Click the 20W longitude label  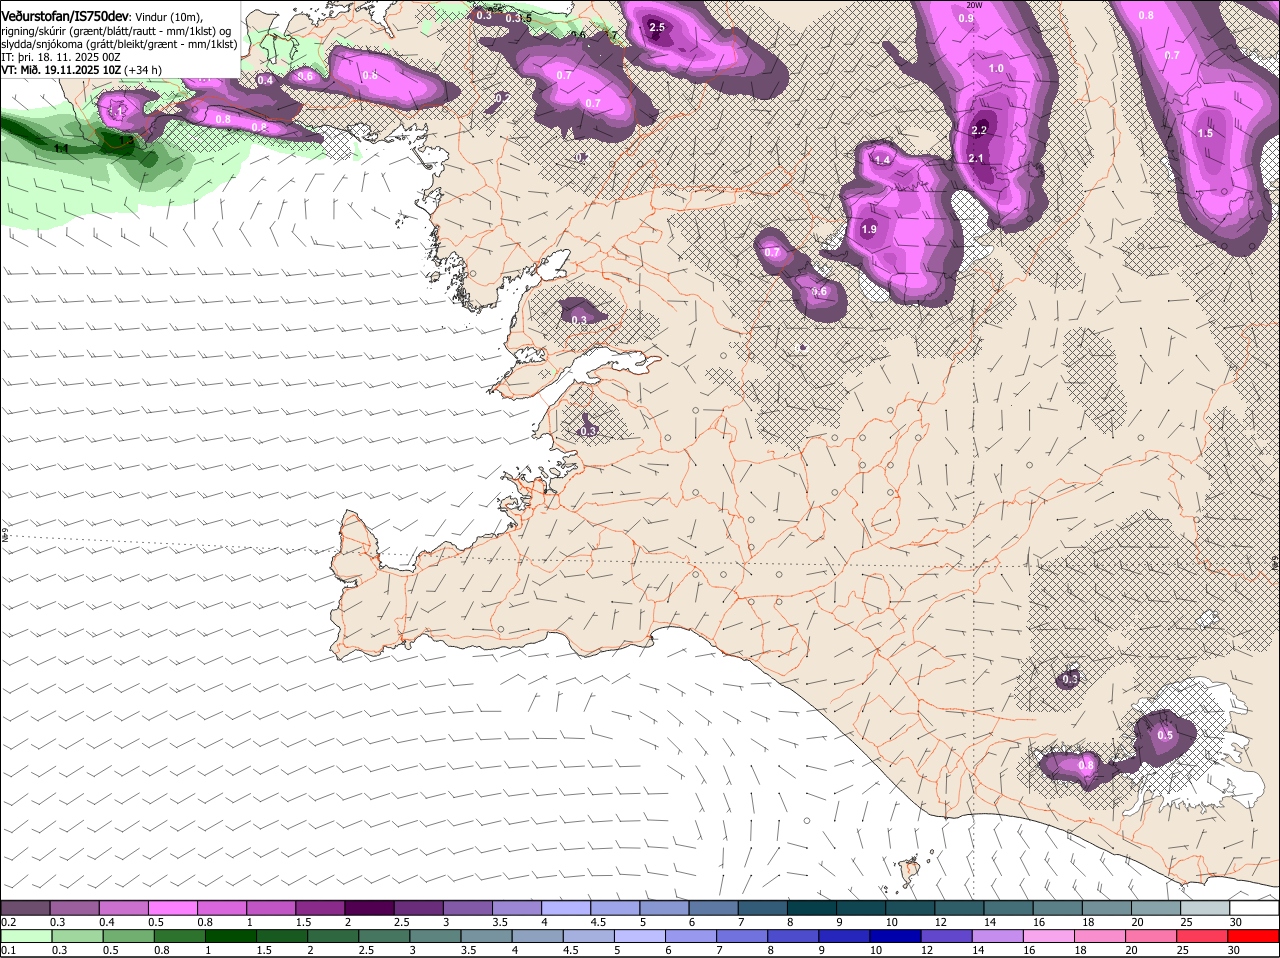pyautogui.click(x=974, y=5)
